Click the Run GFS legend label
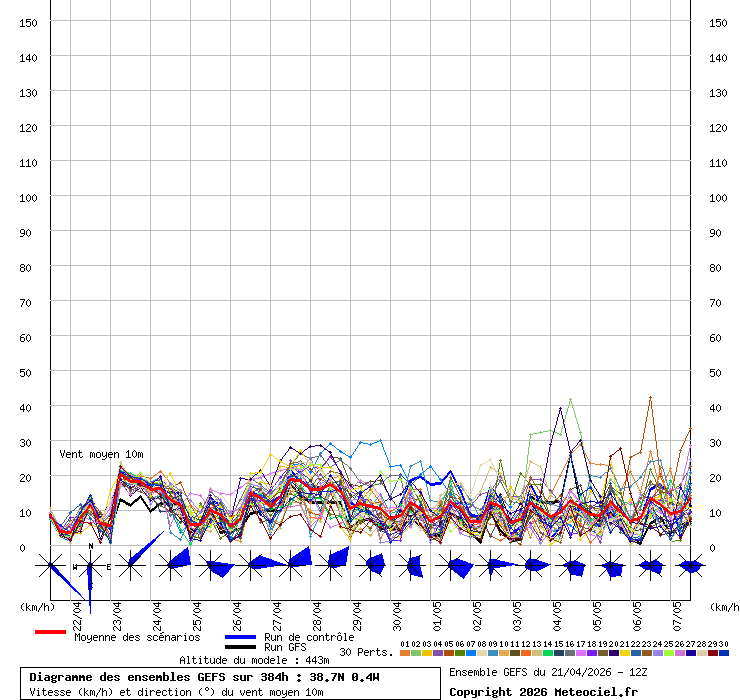This screenshot has height=700, width=740. click(x=285, y=647)
